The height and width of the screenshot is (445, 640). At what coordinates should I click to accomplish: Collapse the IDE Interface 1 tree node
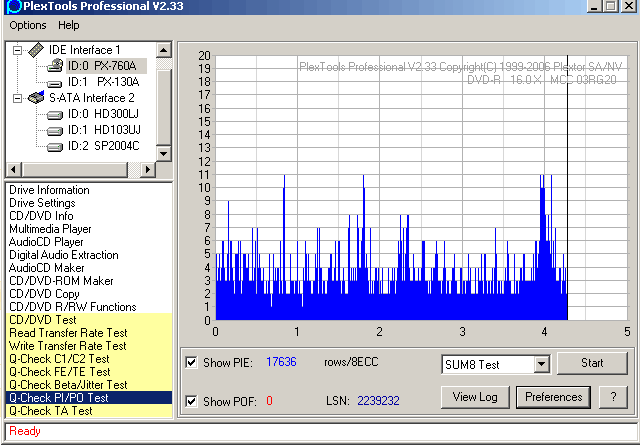18,50
